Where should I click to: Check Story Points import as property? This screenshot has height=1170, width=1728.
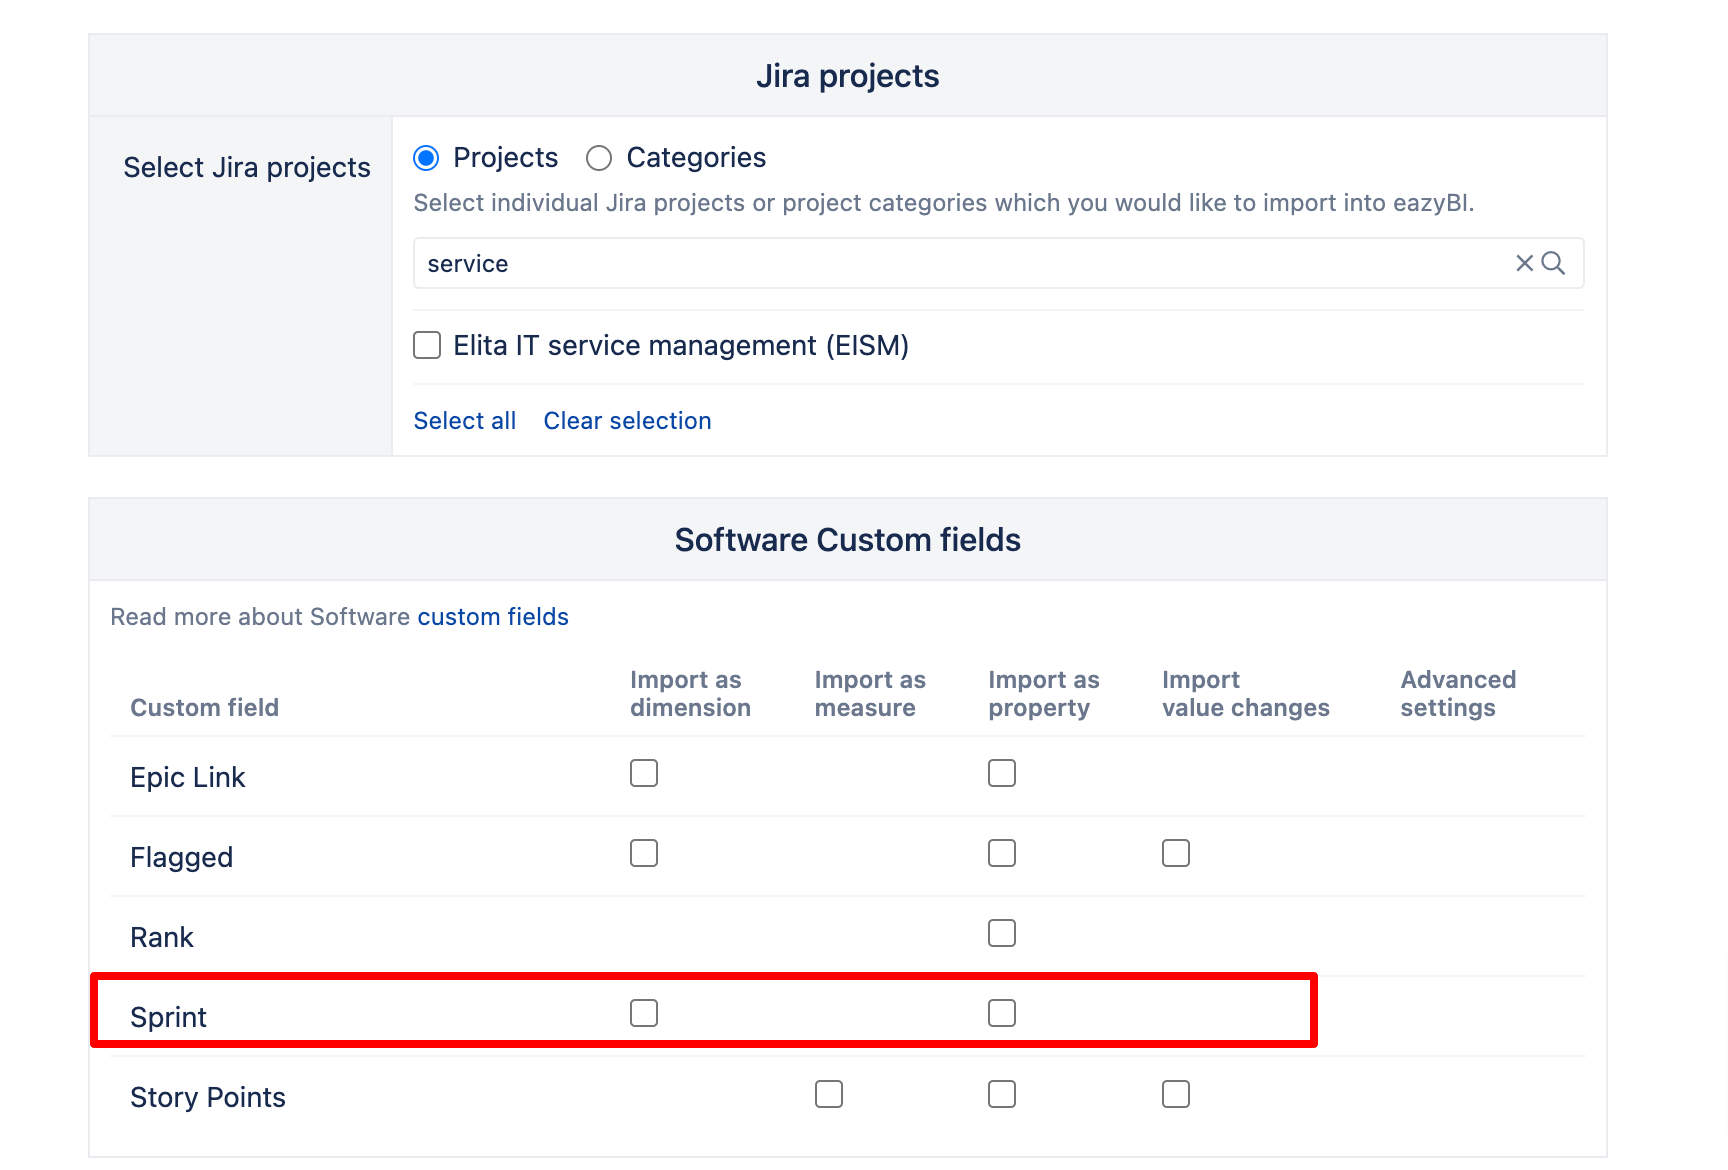click(x=1001, y=1093)
